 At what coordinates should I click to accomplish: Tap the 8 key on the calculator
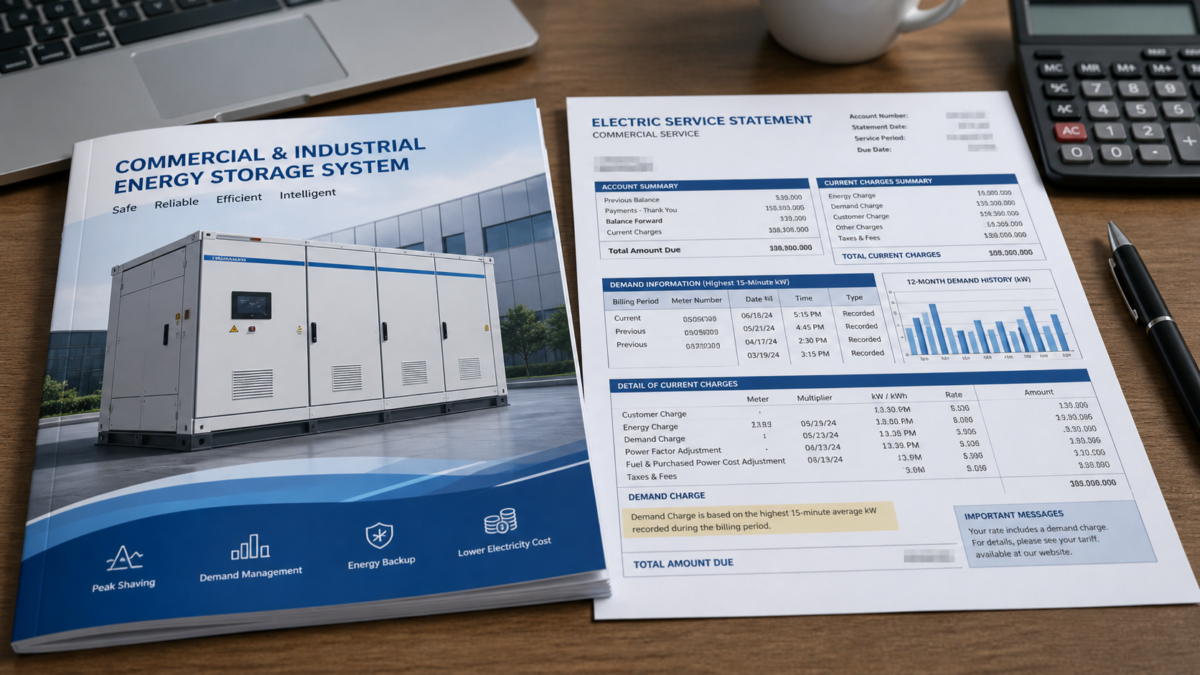[x=1133, y=89]
